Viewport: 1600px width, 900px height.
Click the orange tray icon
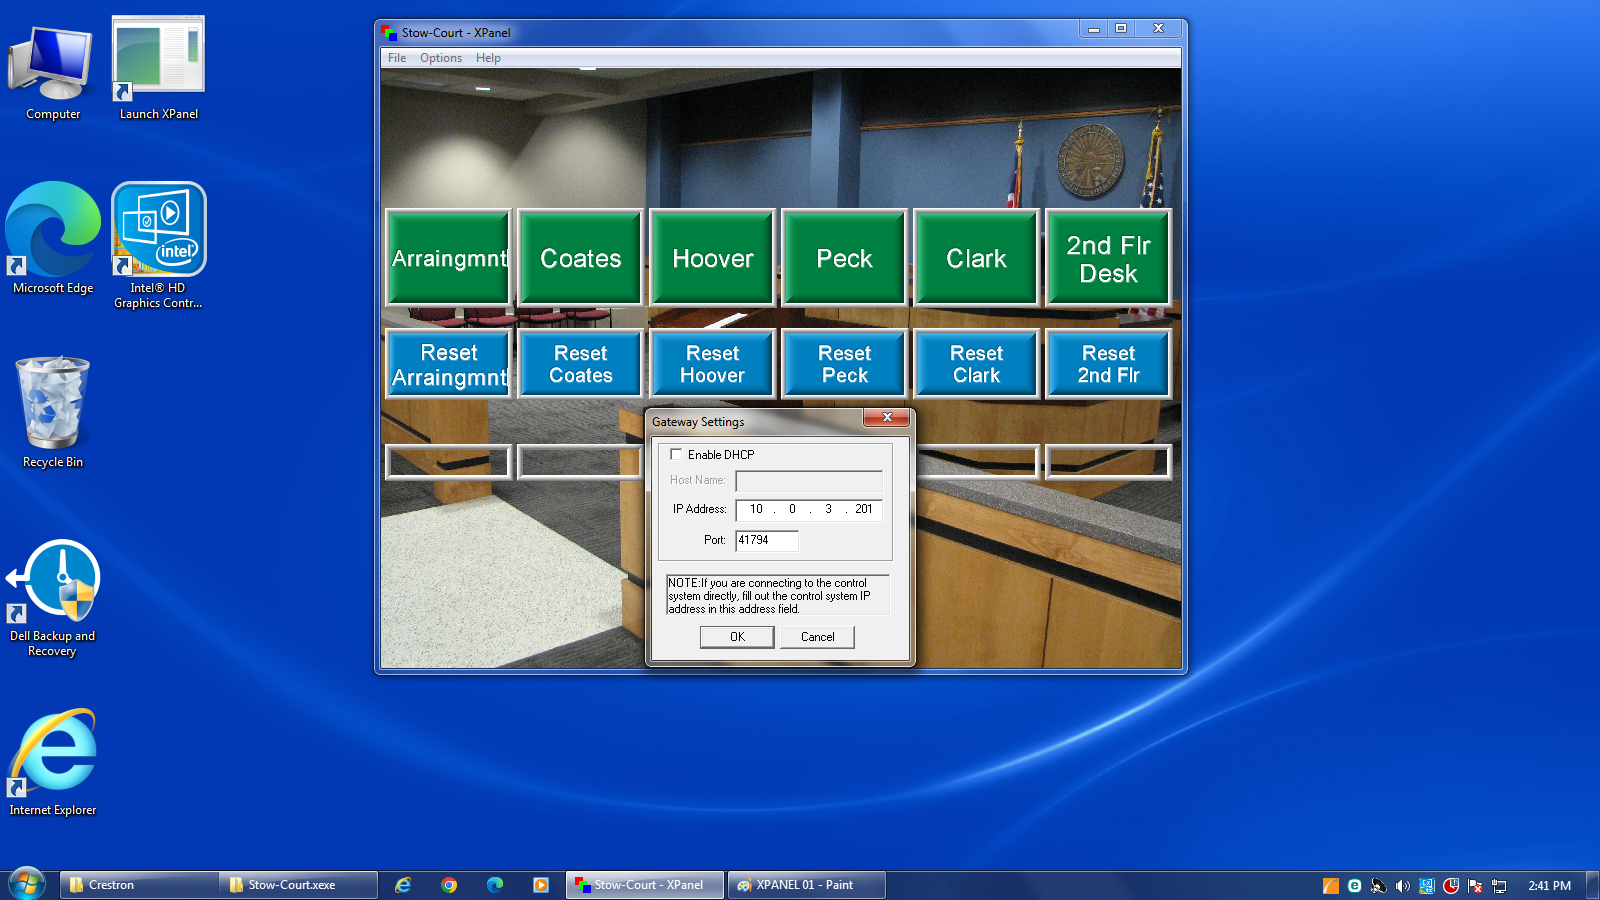(x=1331, y=885)
